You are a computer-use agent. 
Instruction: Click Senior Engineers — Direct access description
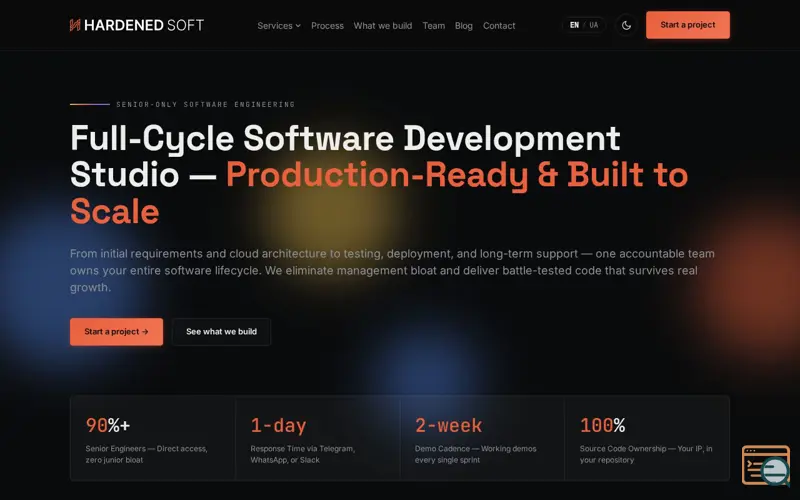(146, 454)
